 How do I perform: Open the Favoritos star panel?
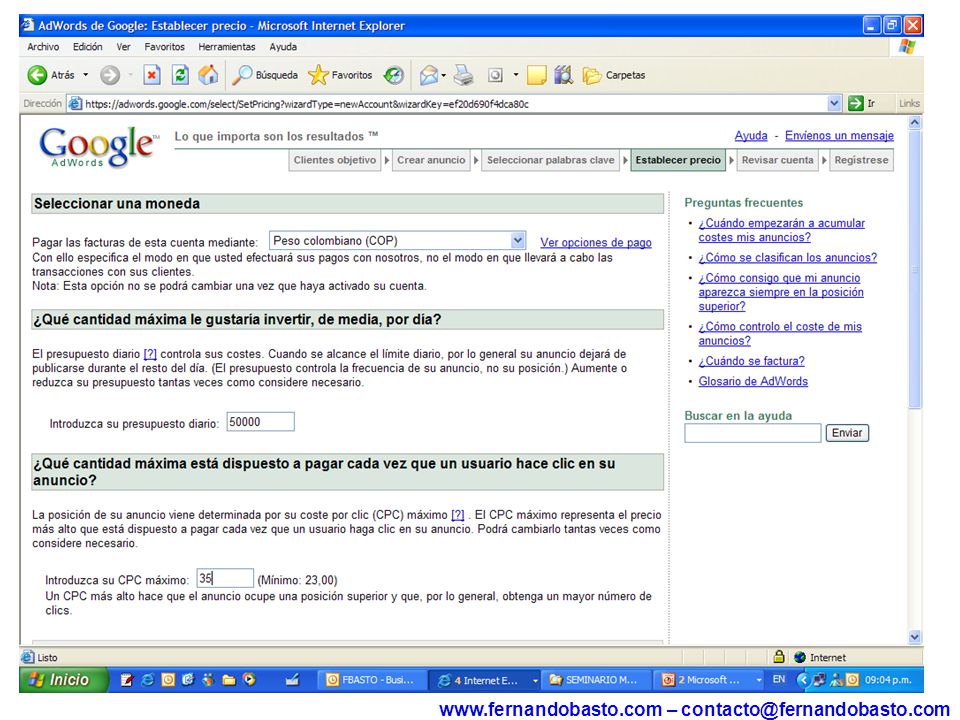click(x=340, y=75)
